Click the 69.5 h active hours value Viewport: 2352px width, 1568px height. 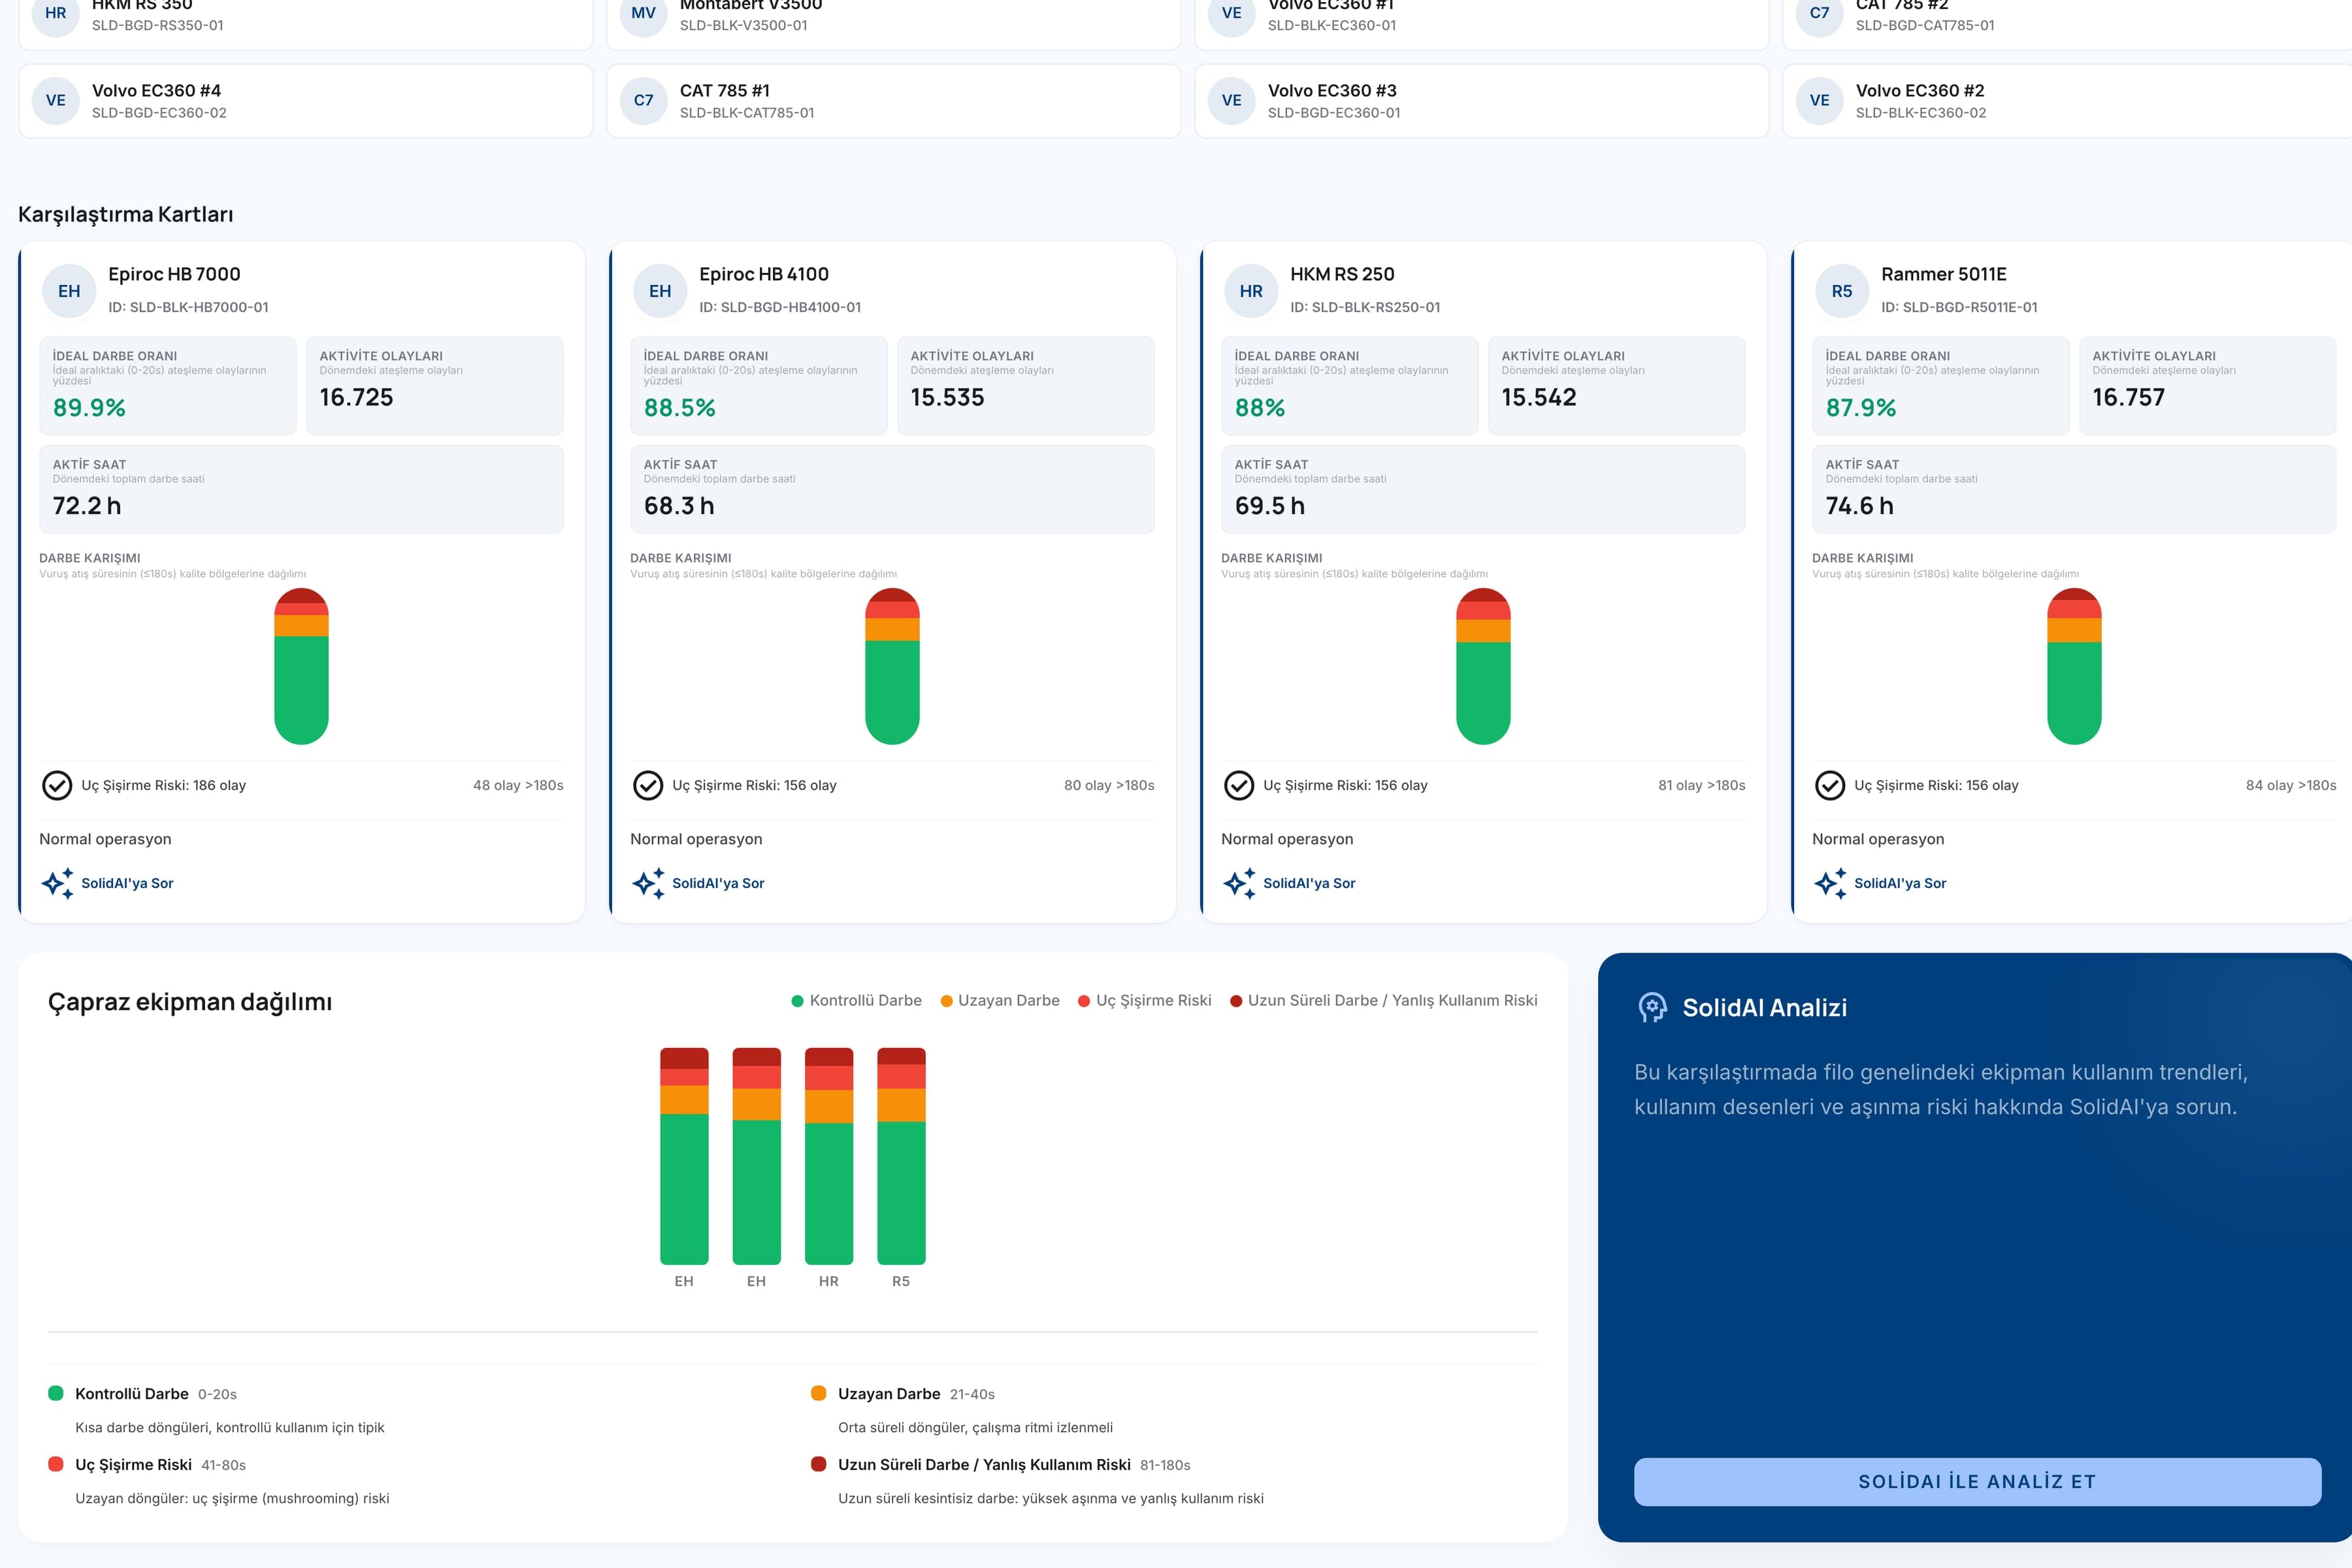pyautogui.click(x=1270, y=506)
